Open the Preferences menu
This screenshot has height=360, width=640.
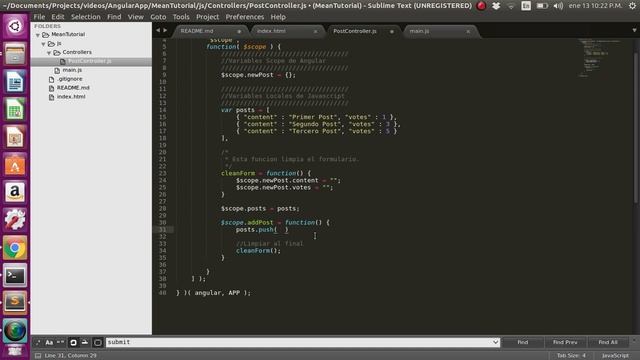(245, 17)
